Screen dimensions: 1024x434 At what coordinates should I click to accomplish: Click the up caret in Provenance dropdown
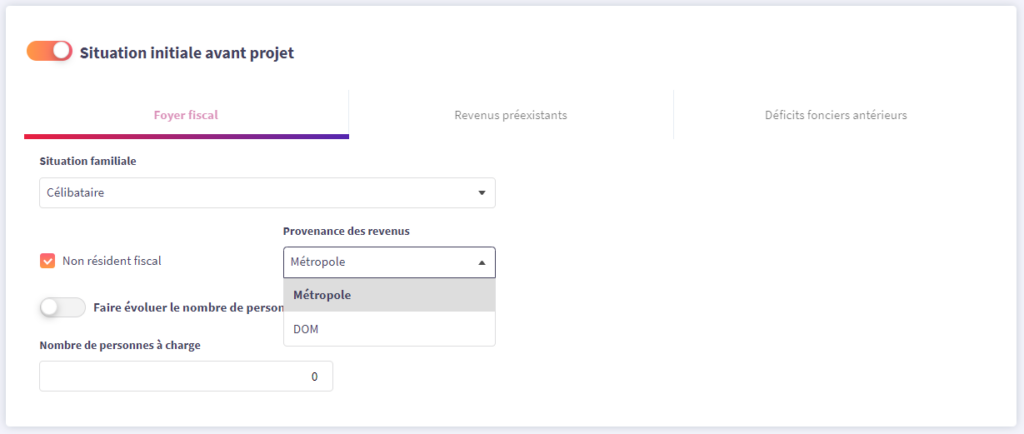pos(481,263)
